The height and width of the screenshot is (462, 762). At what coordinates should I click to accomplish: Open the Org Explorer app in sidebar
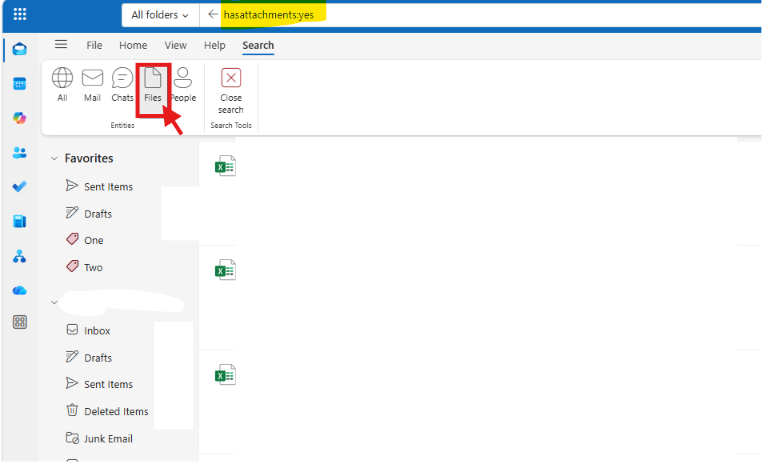click(19, 256)
